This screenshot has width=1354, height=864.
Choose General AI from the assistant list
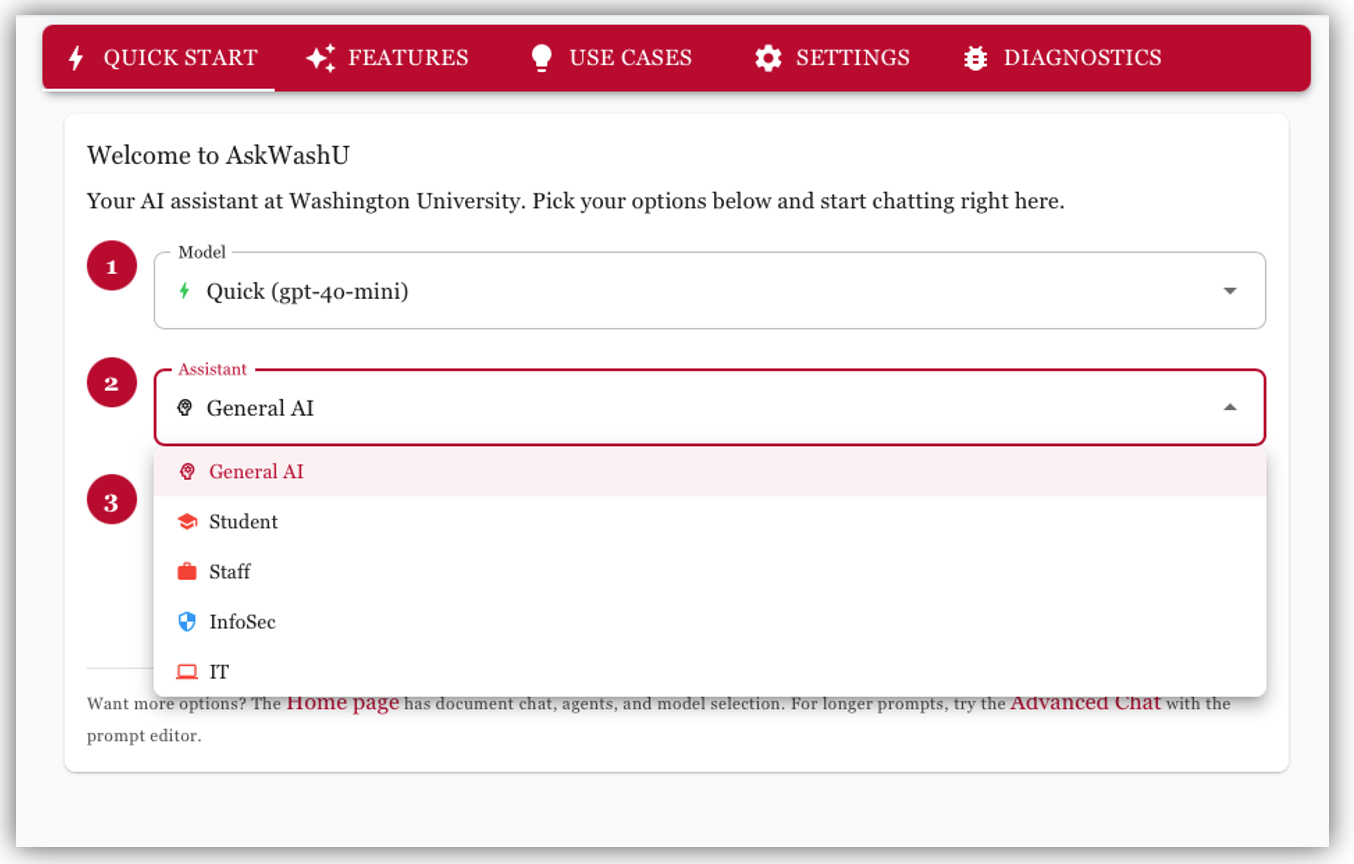click(256, 472)
